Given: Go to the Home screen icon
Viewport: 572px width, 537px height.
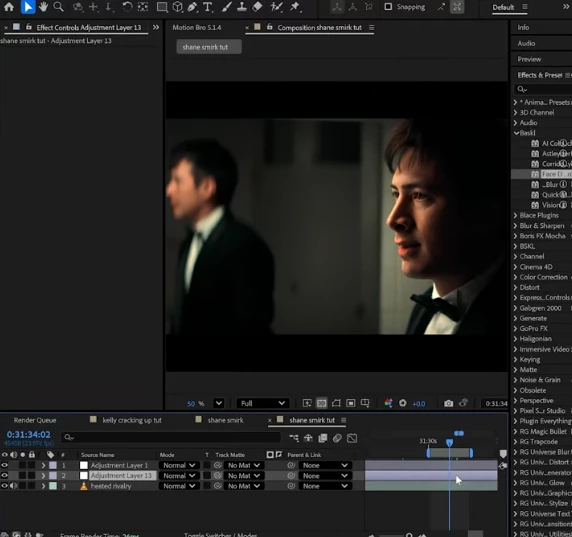Looking at the screenshot, I should pyautogui.click(x=9, y=7).
